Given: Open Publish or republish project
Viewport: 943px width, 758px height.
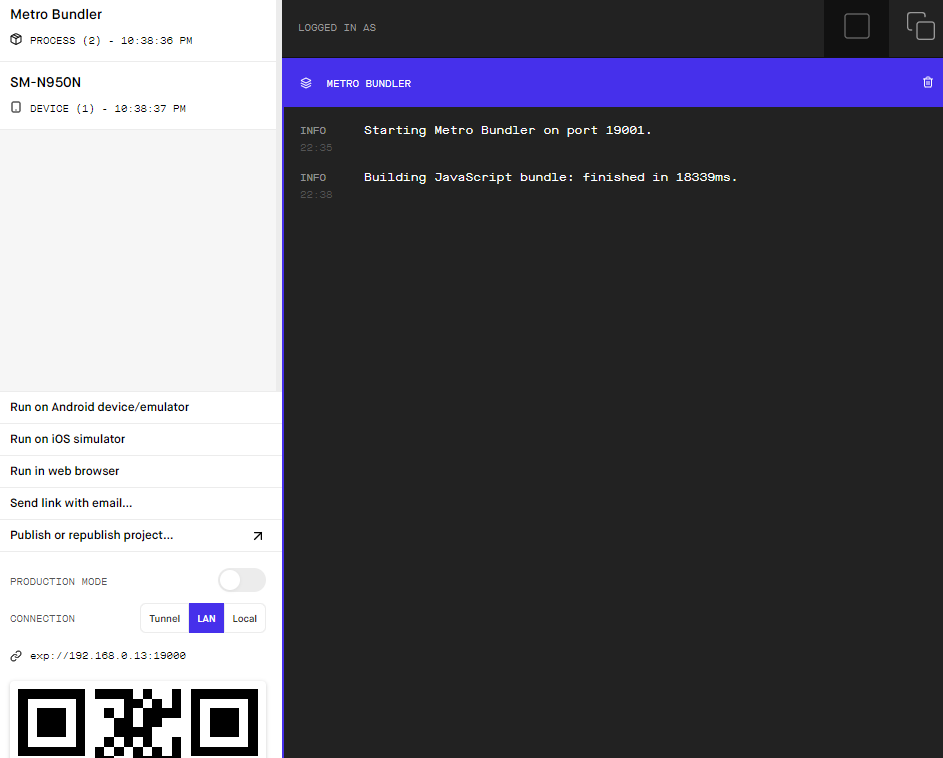Looking at the screenshot, I should (141, 535).
